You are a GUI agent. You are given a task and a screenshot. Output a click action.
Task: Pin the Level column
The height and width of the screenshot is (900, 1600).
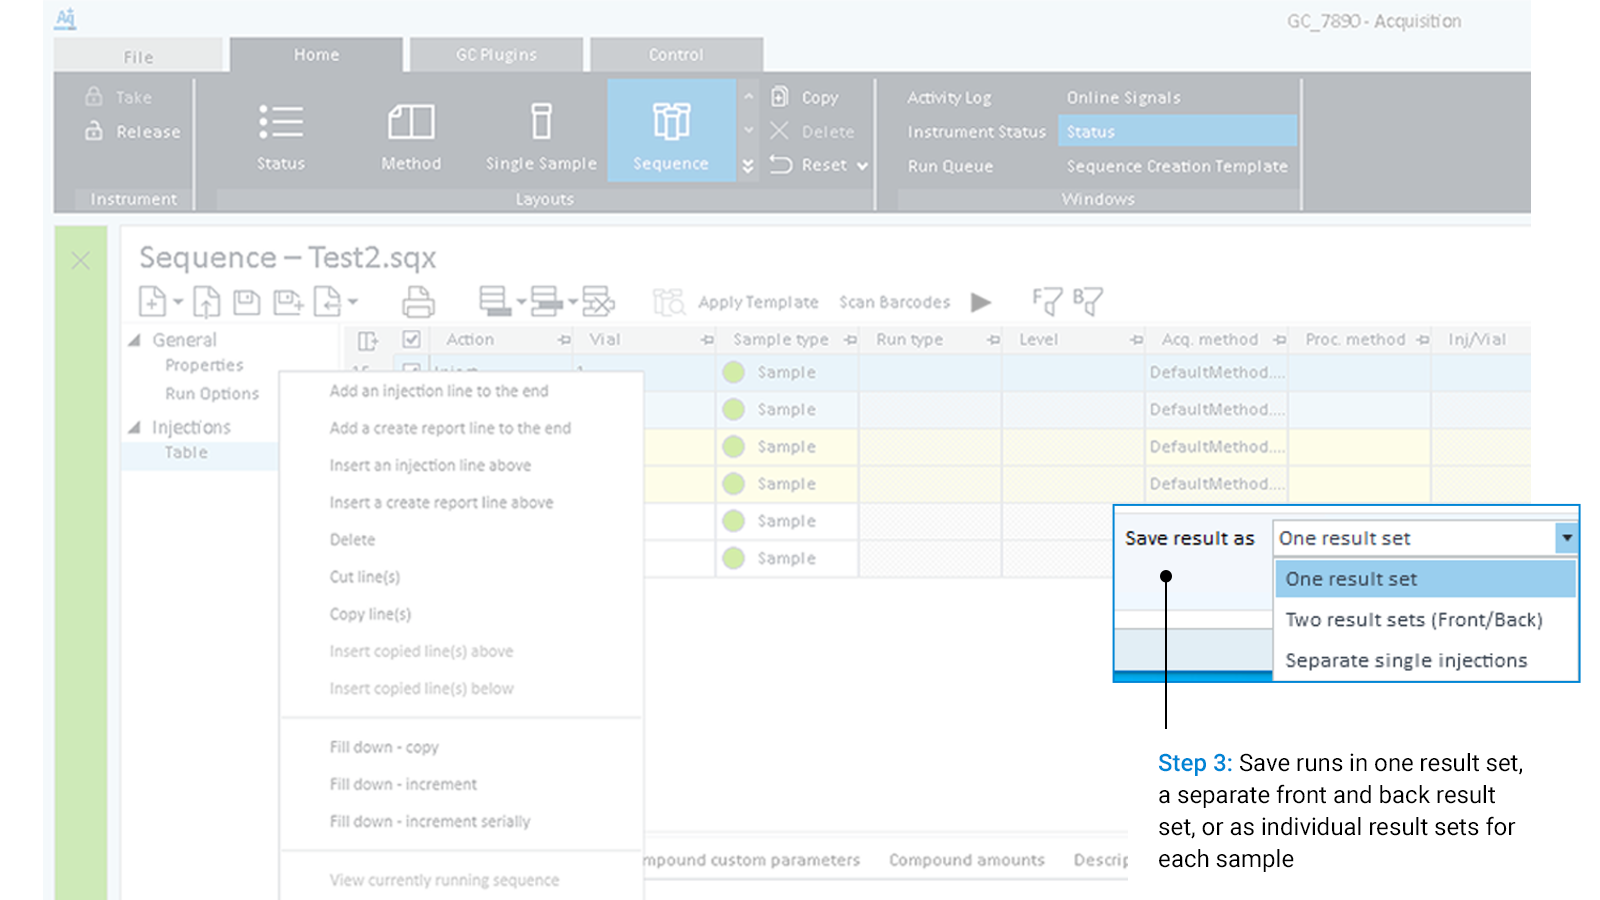(x=1137, y=340)
